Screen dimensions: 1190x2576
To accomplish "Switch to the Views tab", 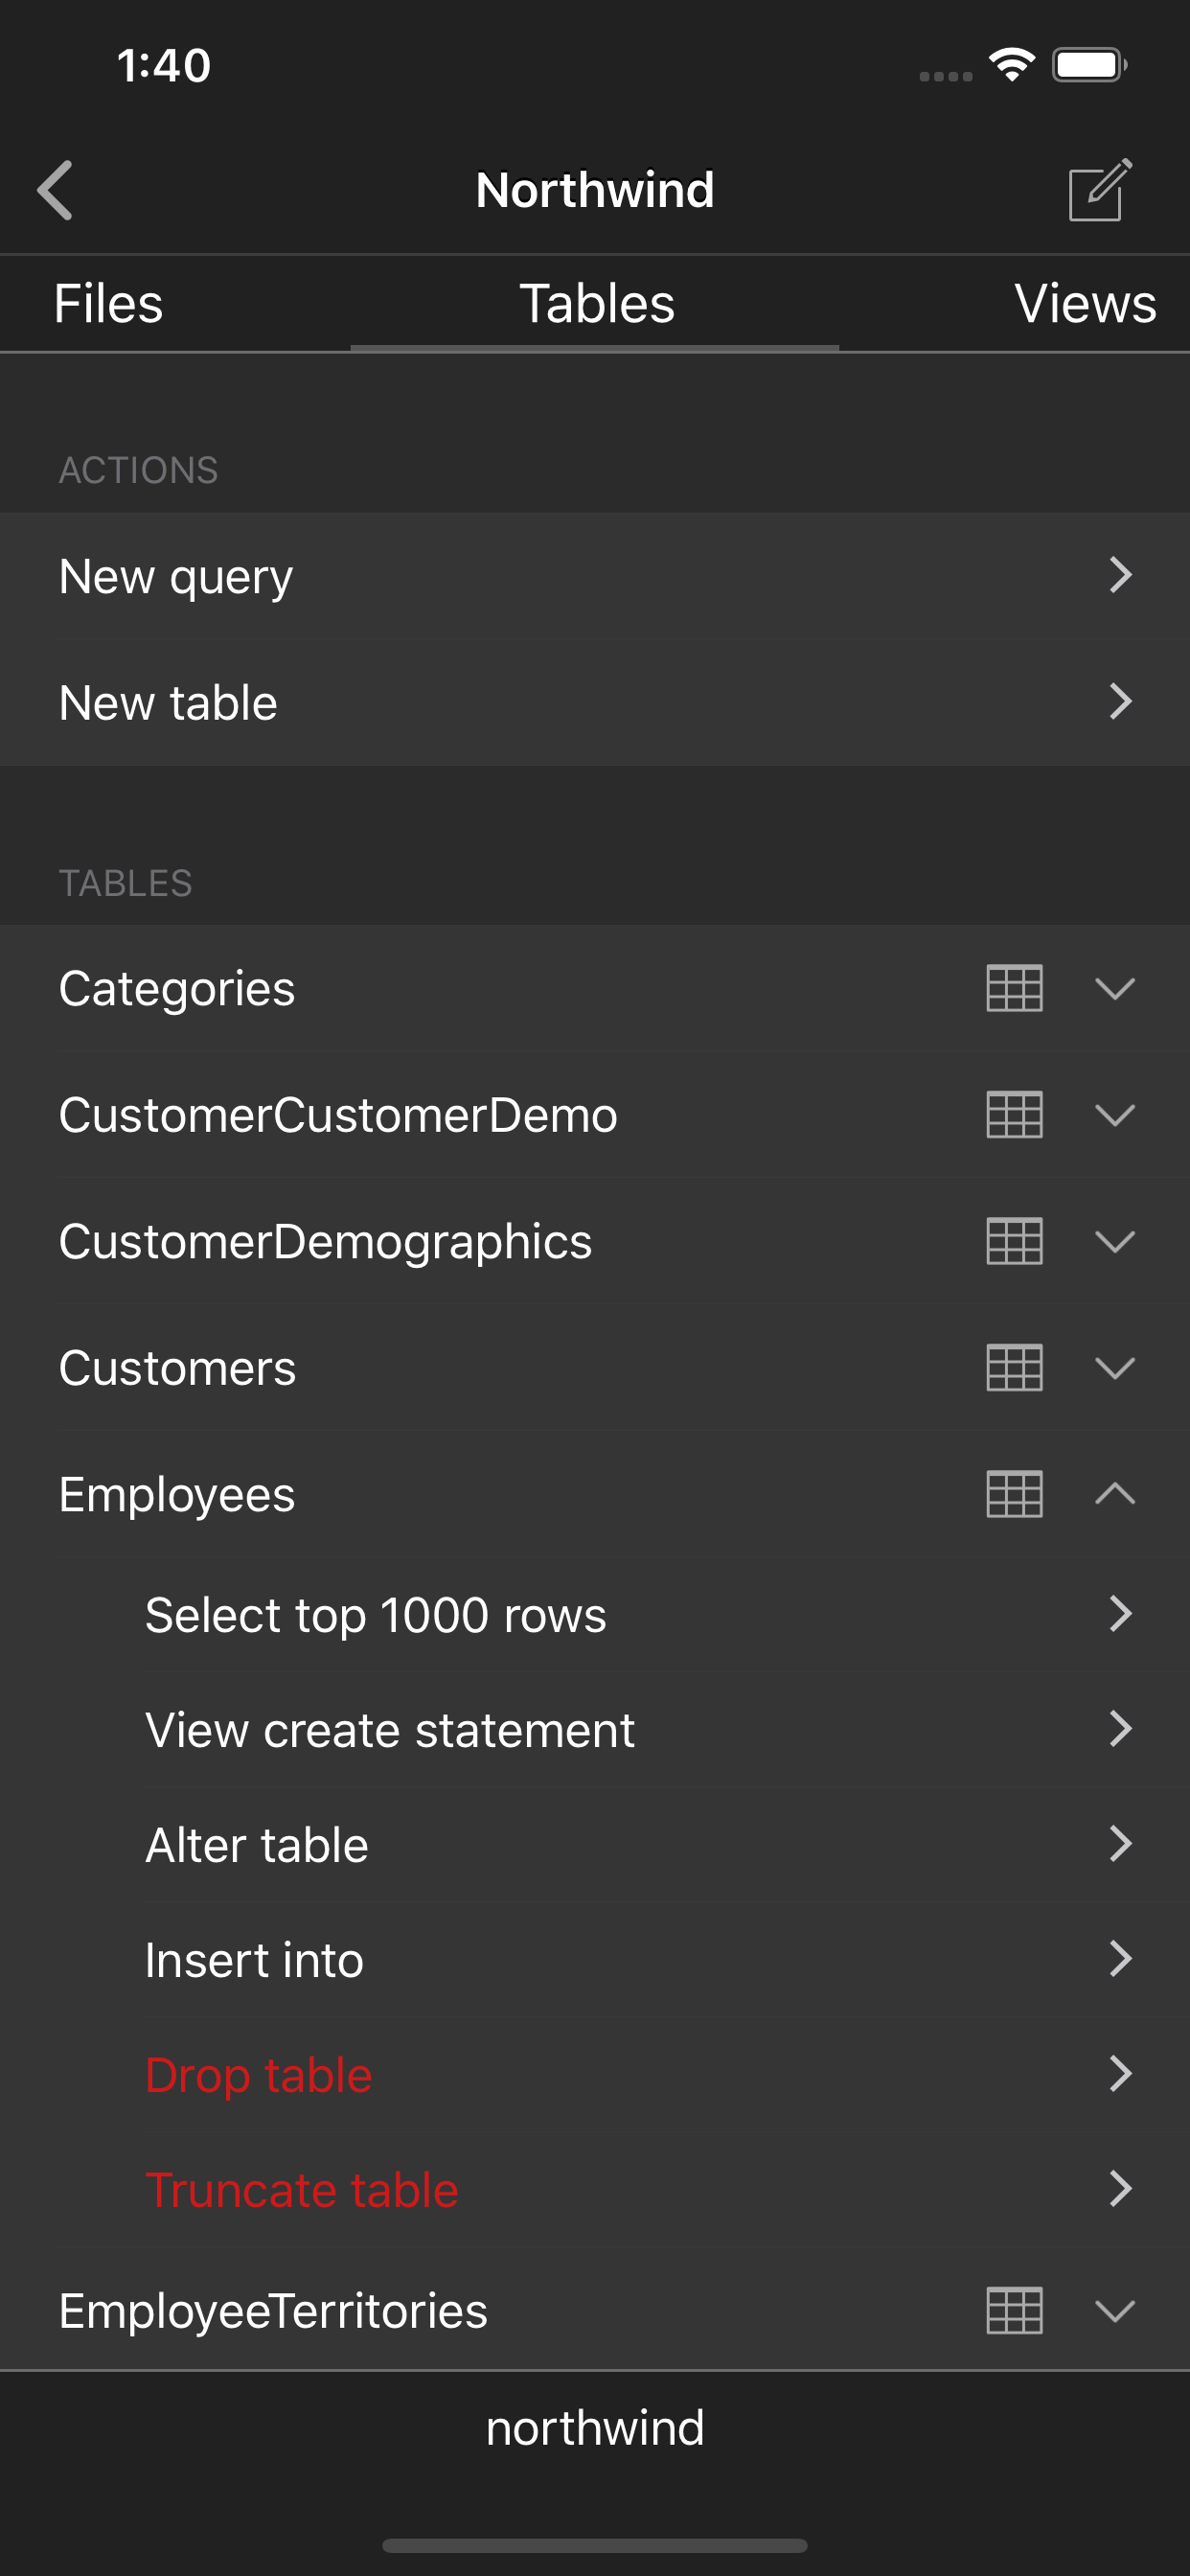I will 1084,304.
